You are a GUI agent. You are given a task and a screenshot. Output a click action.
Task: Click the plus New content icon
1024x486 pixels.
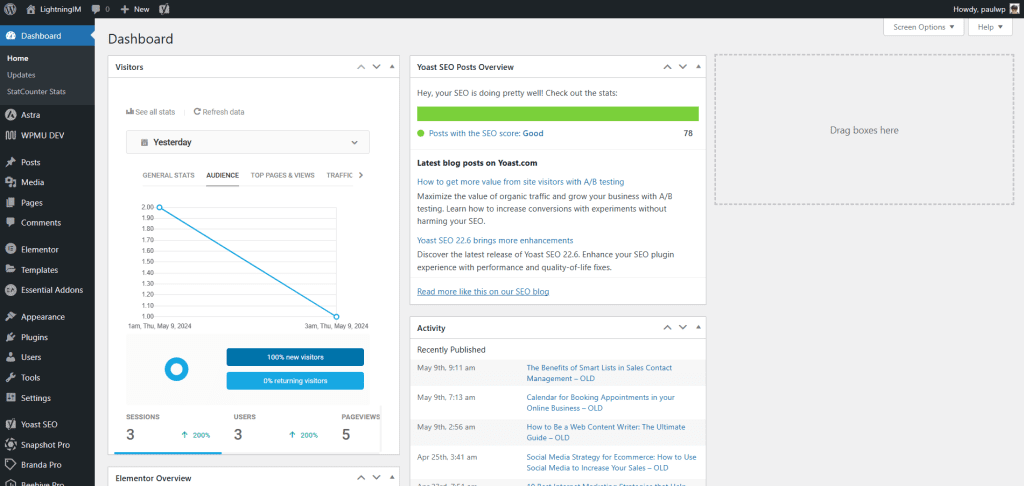click(x=125, y=9)
